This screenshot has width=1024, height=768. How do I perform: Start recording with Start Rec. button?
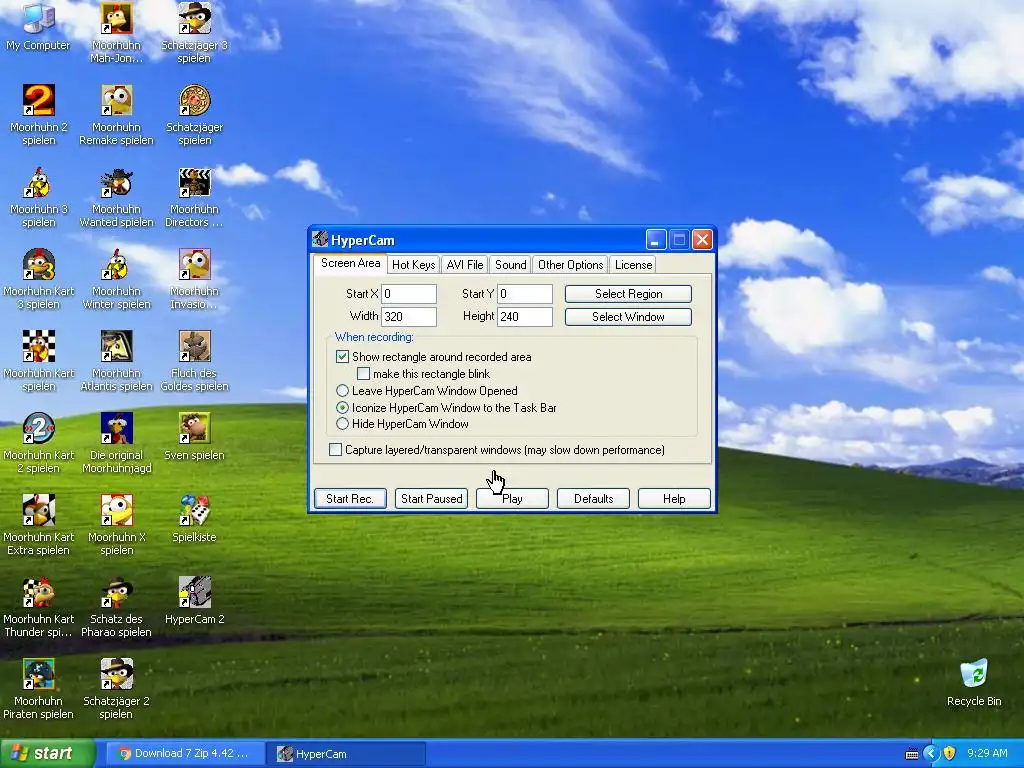point(350,499)
